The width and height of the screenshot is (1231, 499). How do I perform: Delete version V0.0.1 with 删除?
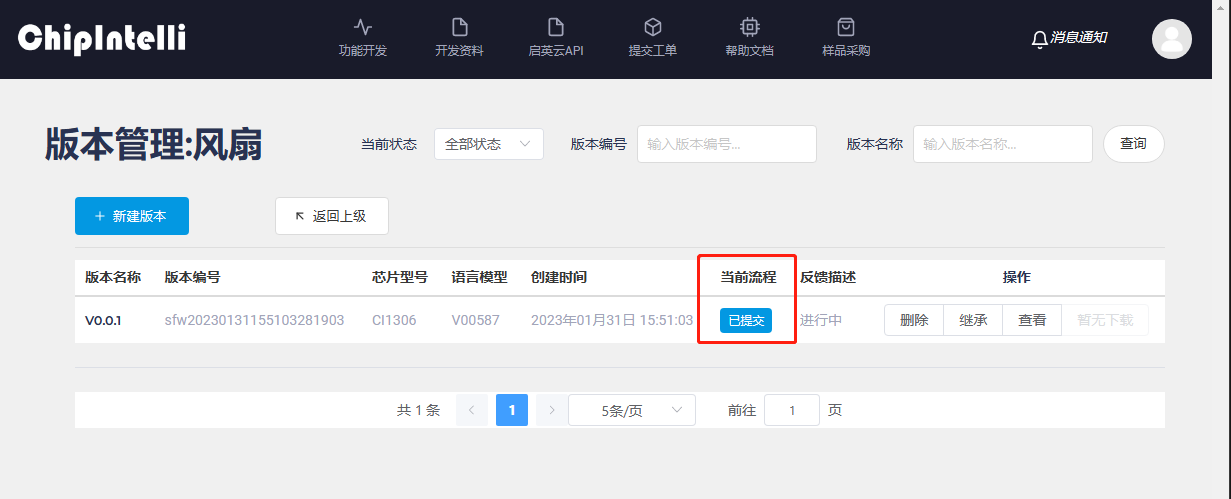(x=914, y=320)
